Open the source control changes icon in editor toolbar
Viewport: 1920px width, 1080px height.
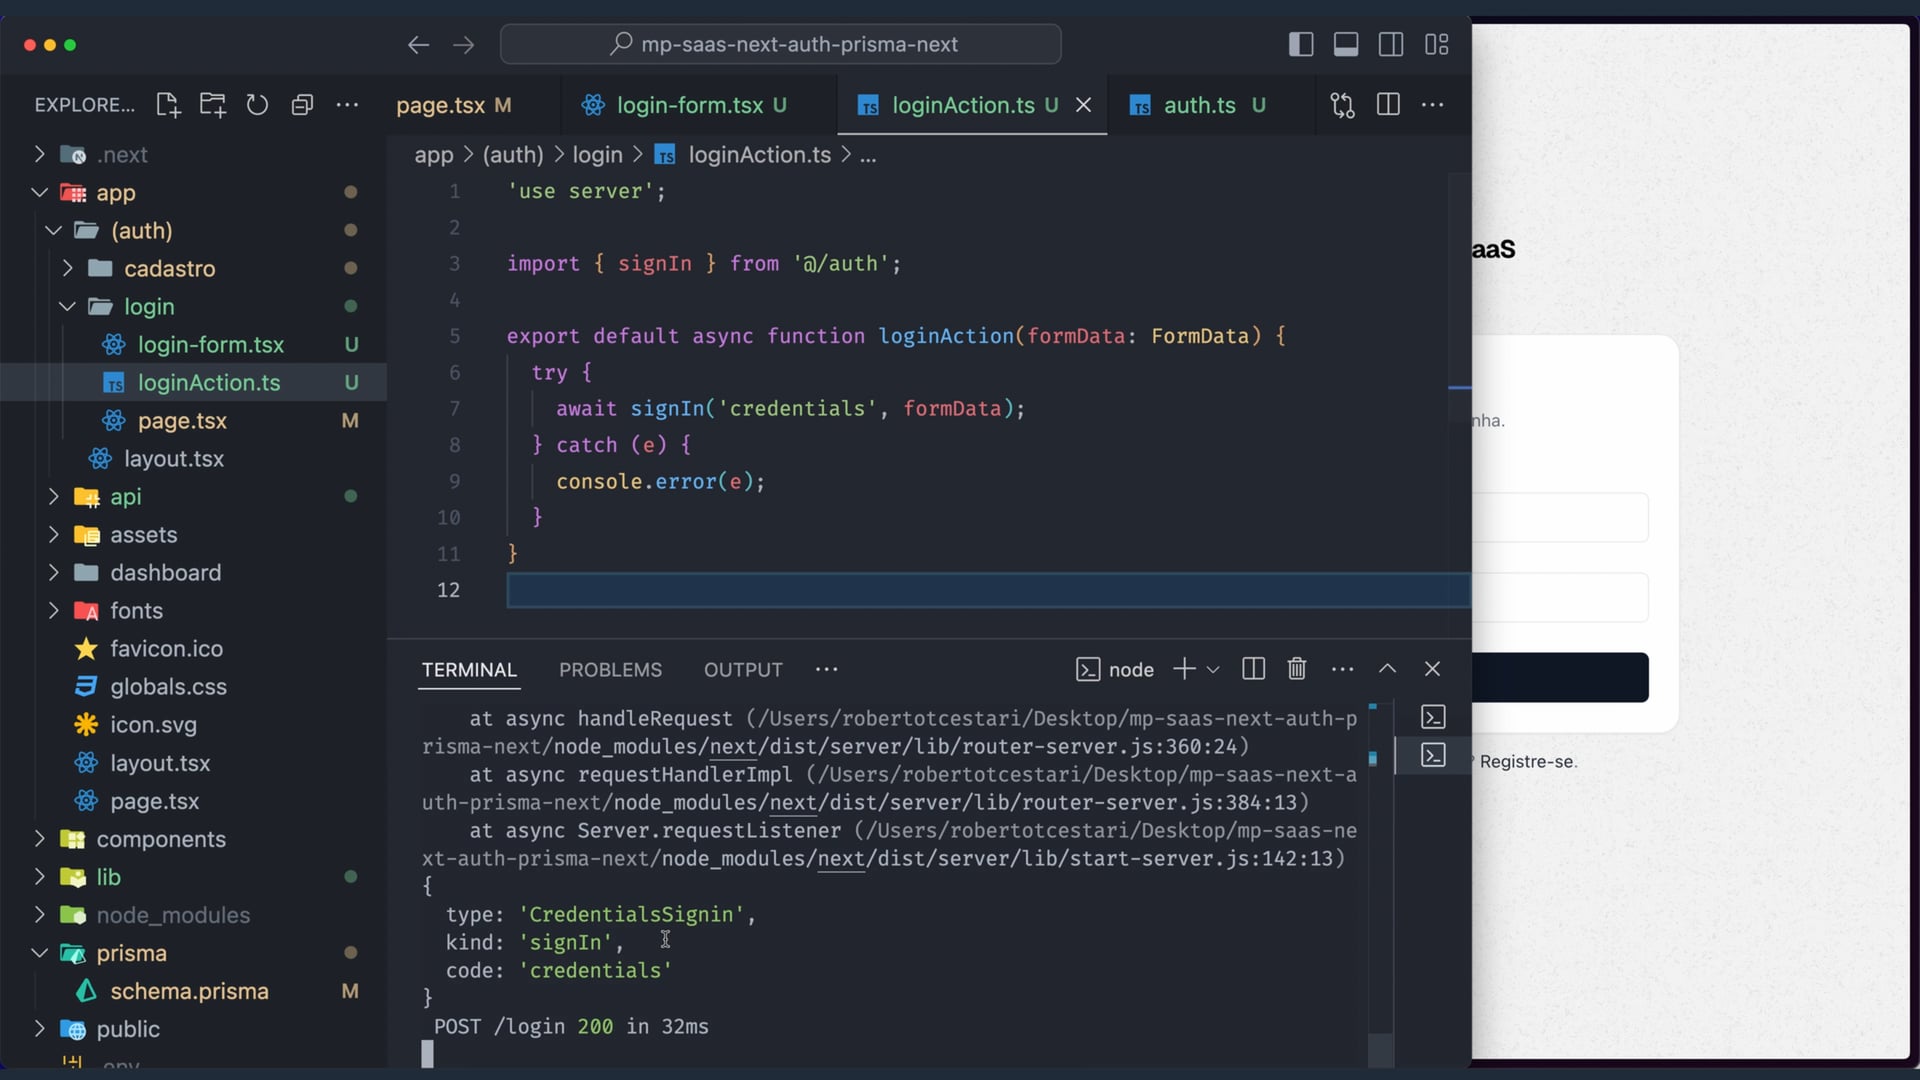pos(1342,105)
